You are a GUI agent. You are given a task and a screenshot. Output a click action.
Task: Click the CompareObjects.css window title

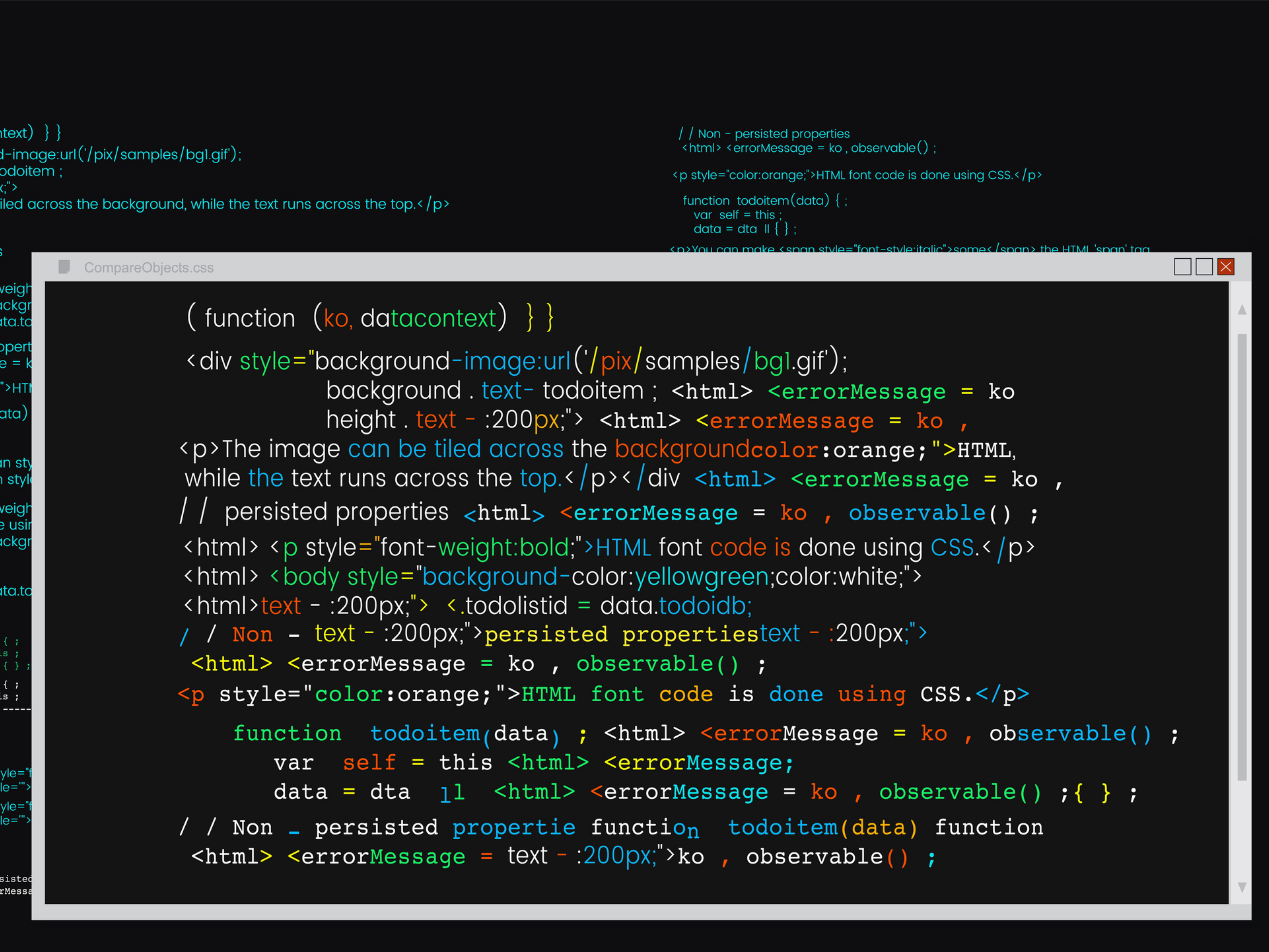[x=149, y=268]
